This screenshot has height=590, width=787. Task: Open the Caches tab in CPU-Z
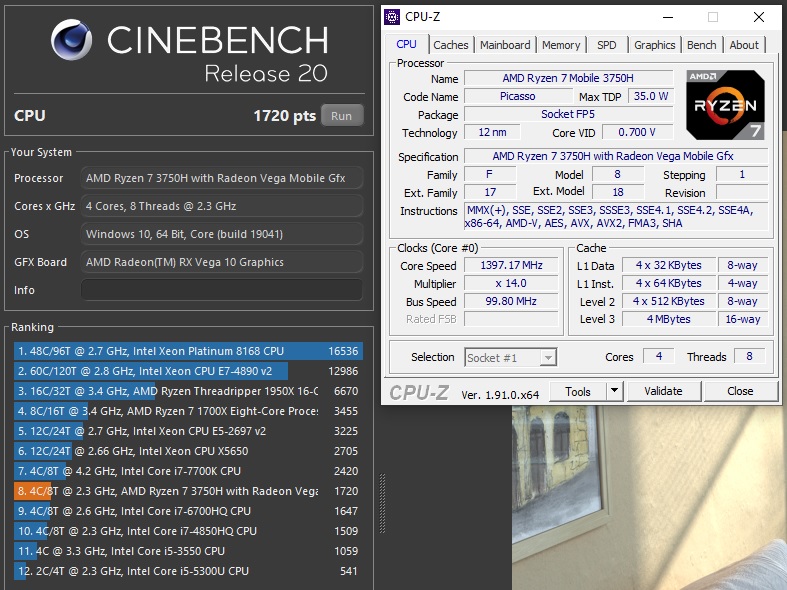click(x=451, y=45)
